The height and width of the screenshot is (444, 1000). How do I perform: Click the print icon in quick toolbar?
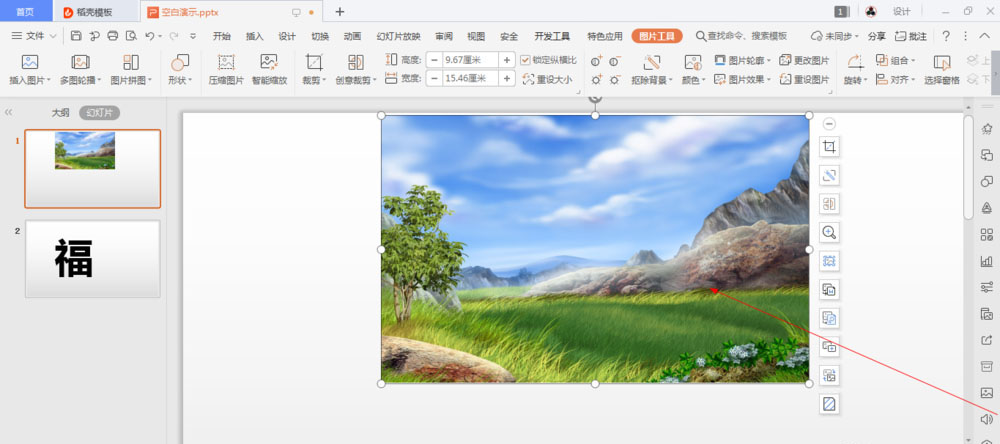(x=113, y=36)
